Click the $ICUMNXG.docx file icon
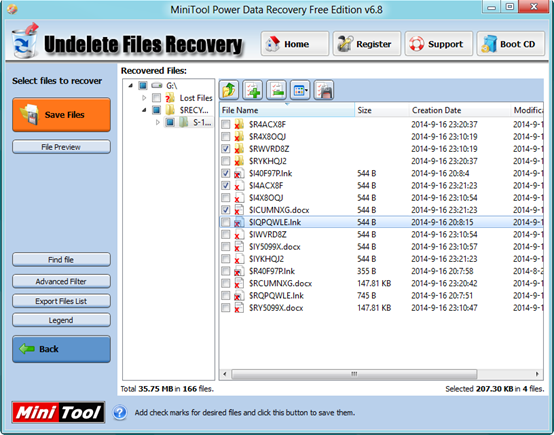The image size is (554, 435). pos(239,210)
